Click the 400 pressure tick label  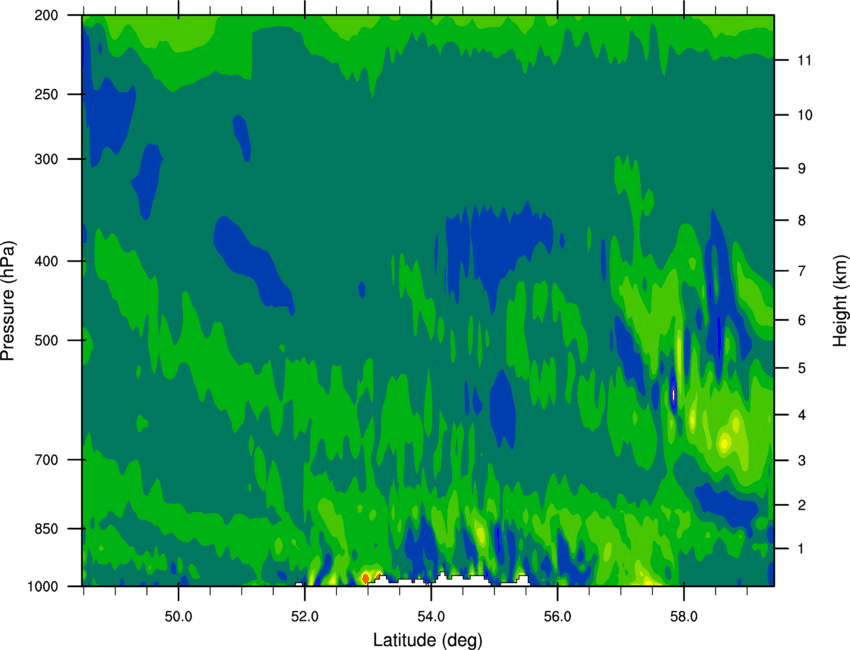pos(46,261)
